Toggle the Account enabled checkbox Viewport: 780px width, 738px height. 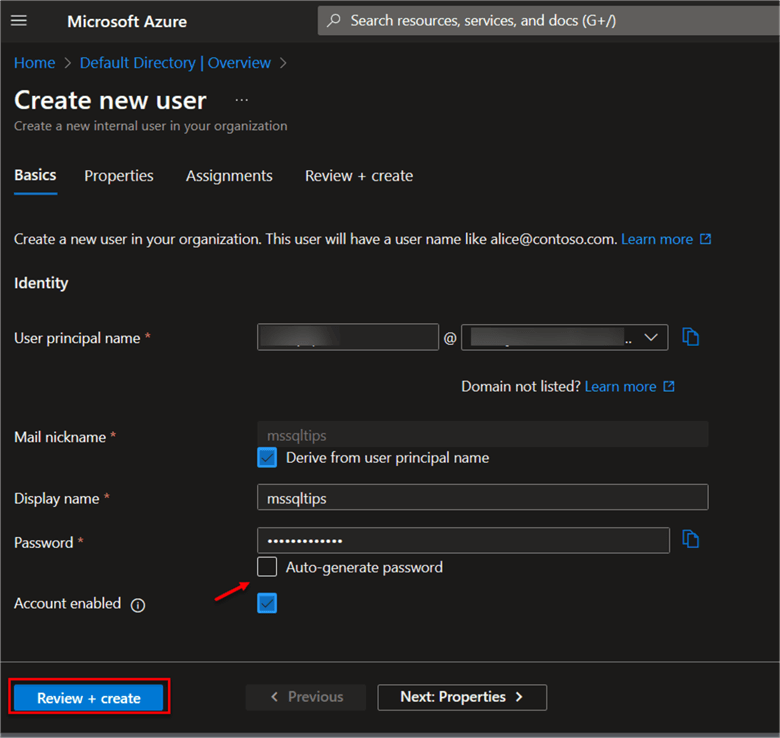coord(267,603)
